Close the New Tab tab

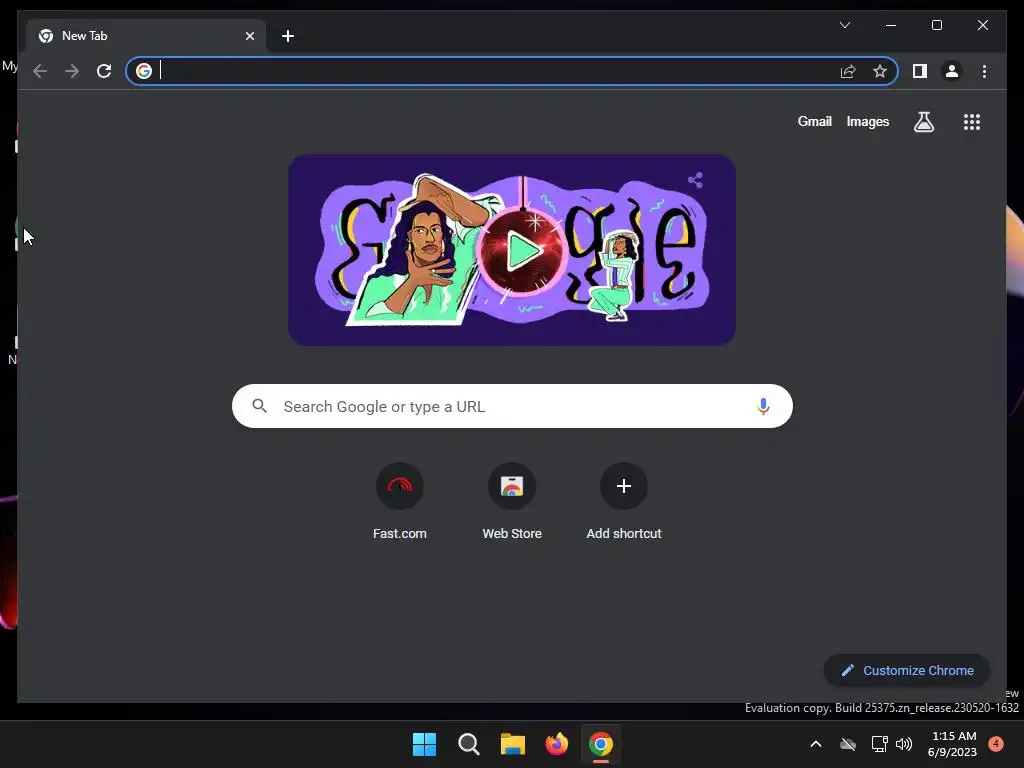point(249,36)
